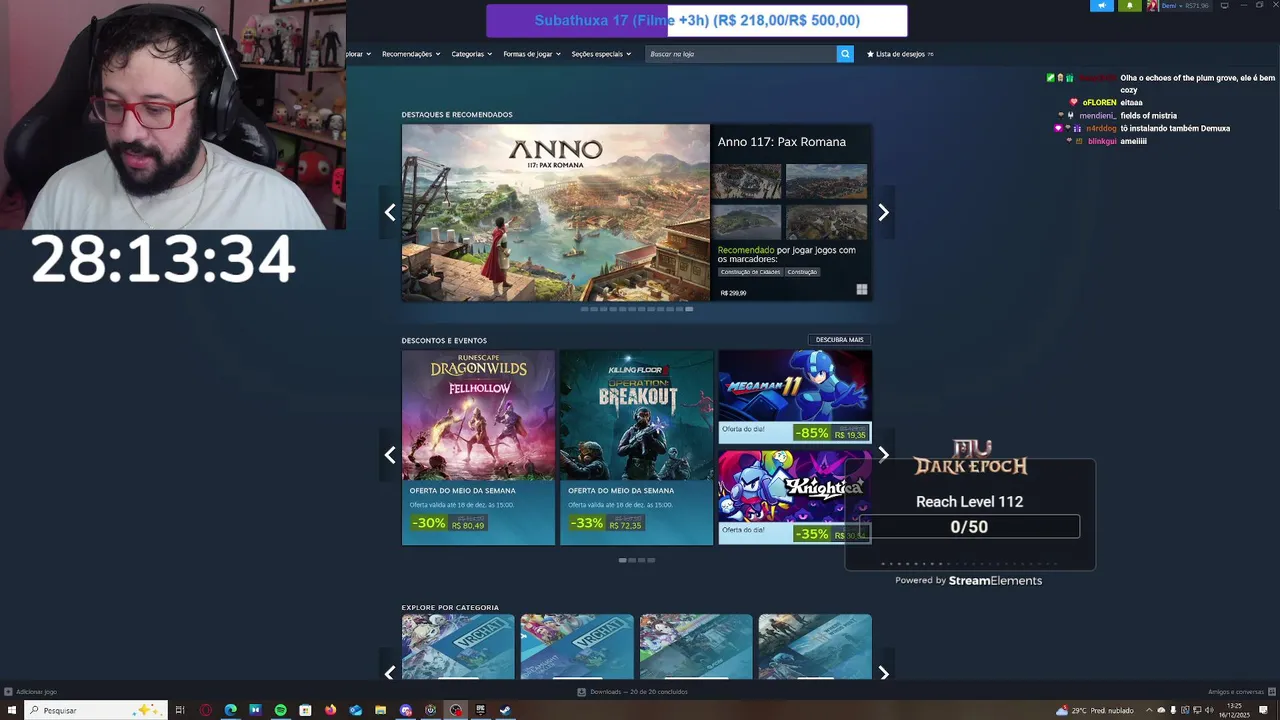Select last featured carousel page dot
The height and width of the screenshot is (720, 1280).
point(689,309)
